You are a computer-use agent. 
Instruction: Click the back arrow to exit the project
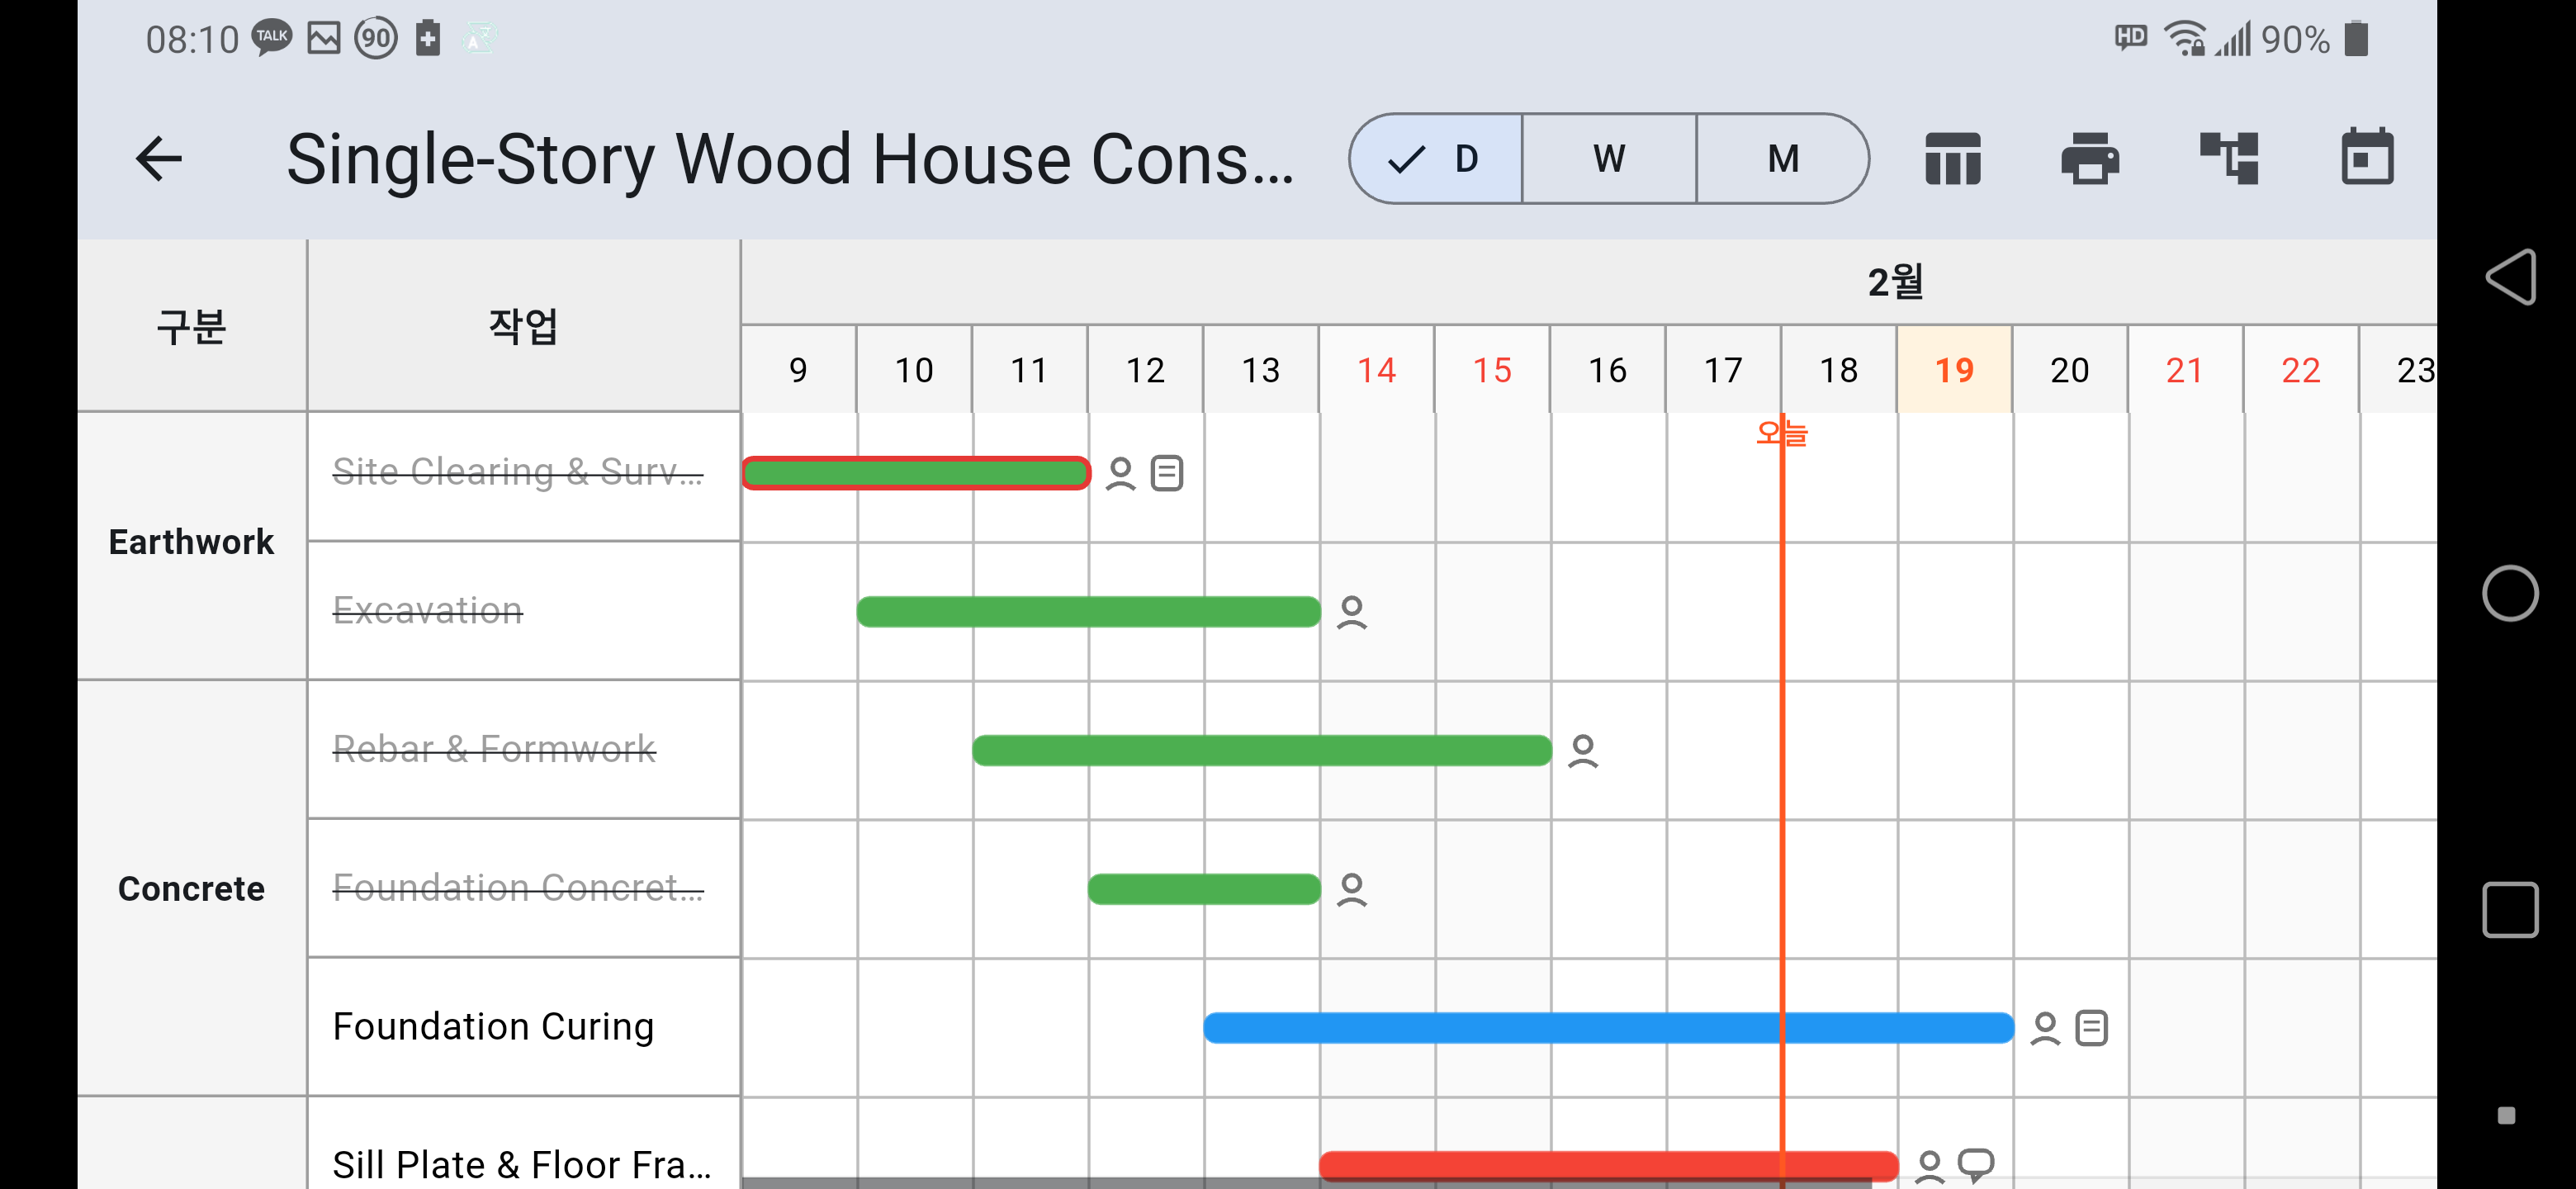[157, 158]
